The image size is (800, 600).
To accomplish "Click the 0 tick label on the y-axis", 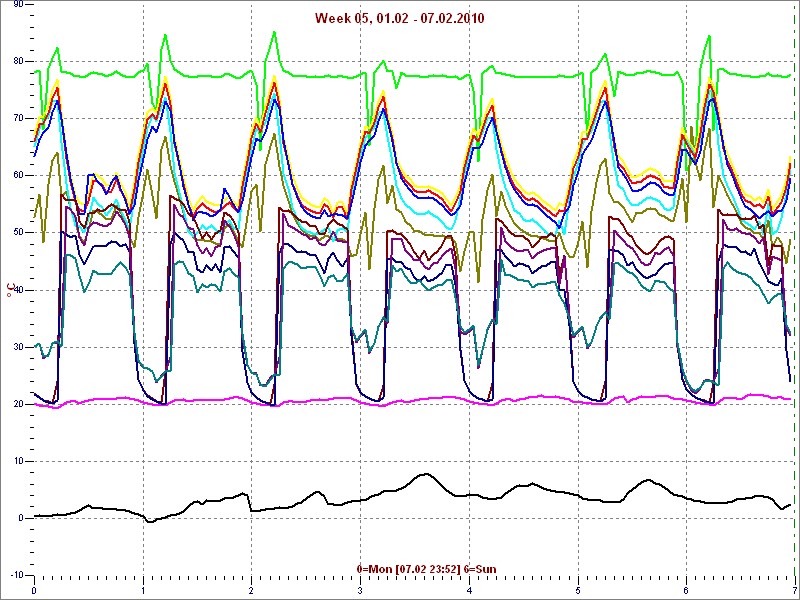I will tap(20, 519).
